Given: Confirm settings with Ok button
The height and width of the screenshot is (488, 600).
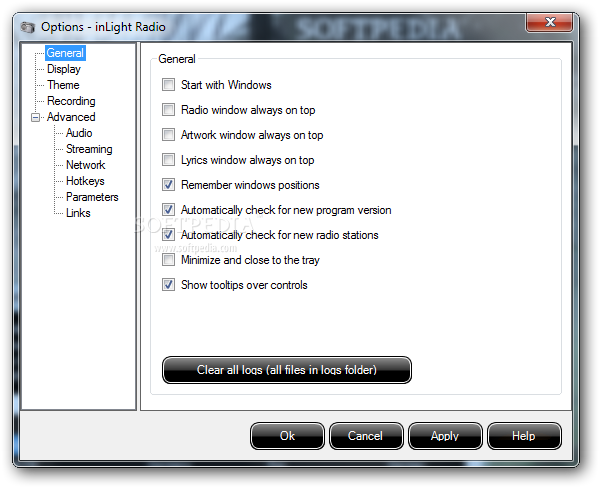Looking at the screenshot, I should point(287,436).
